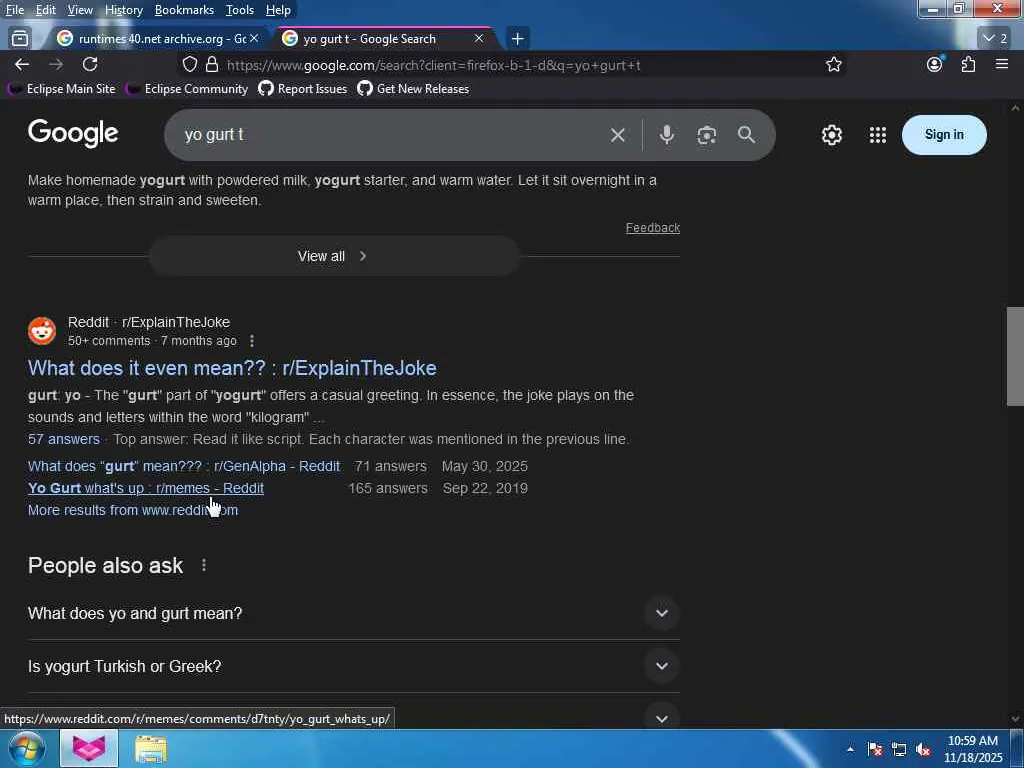Screen dimensions: 1024x768
Task: Open the taskbar file explorer icon
Action: 151,748
